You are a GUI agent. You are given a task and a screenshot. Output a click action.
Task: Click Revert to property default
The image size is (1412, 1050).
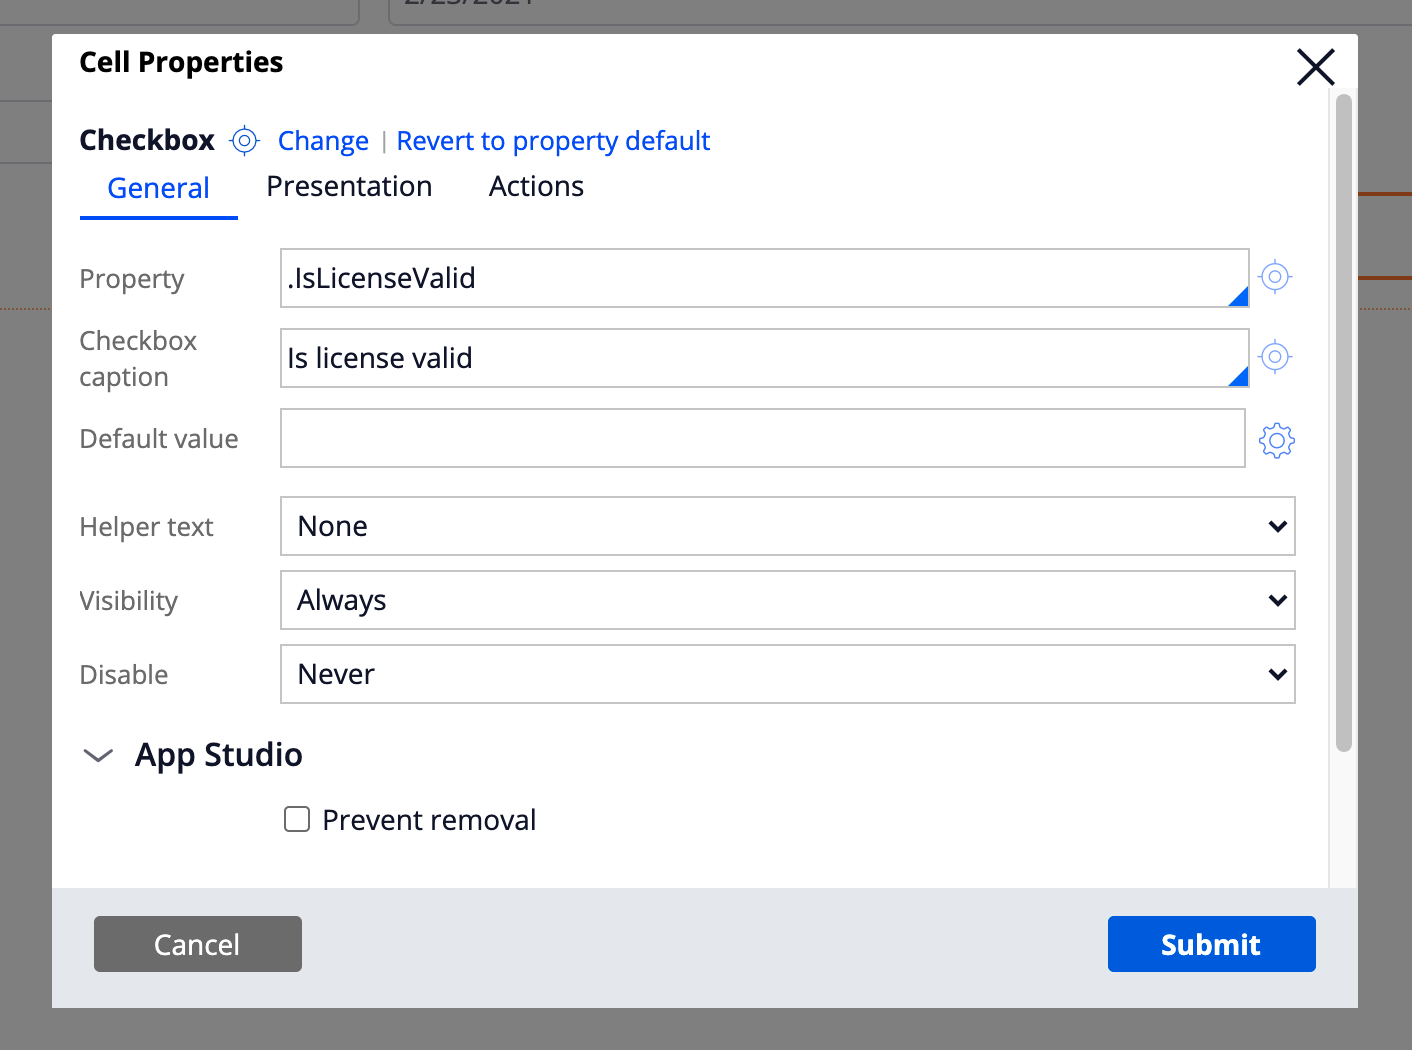[553, 140]
